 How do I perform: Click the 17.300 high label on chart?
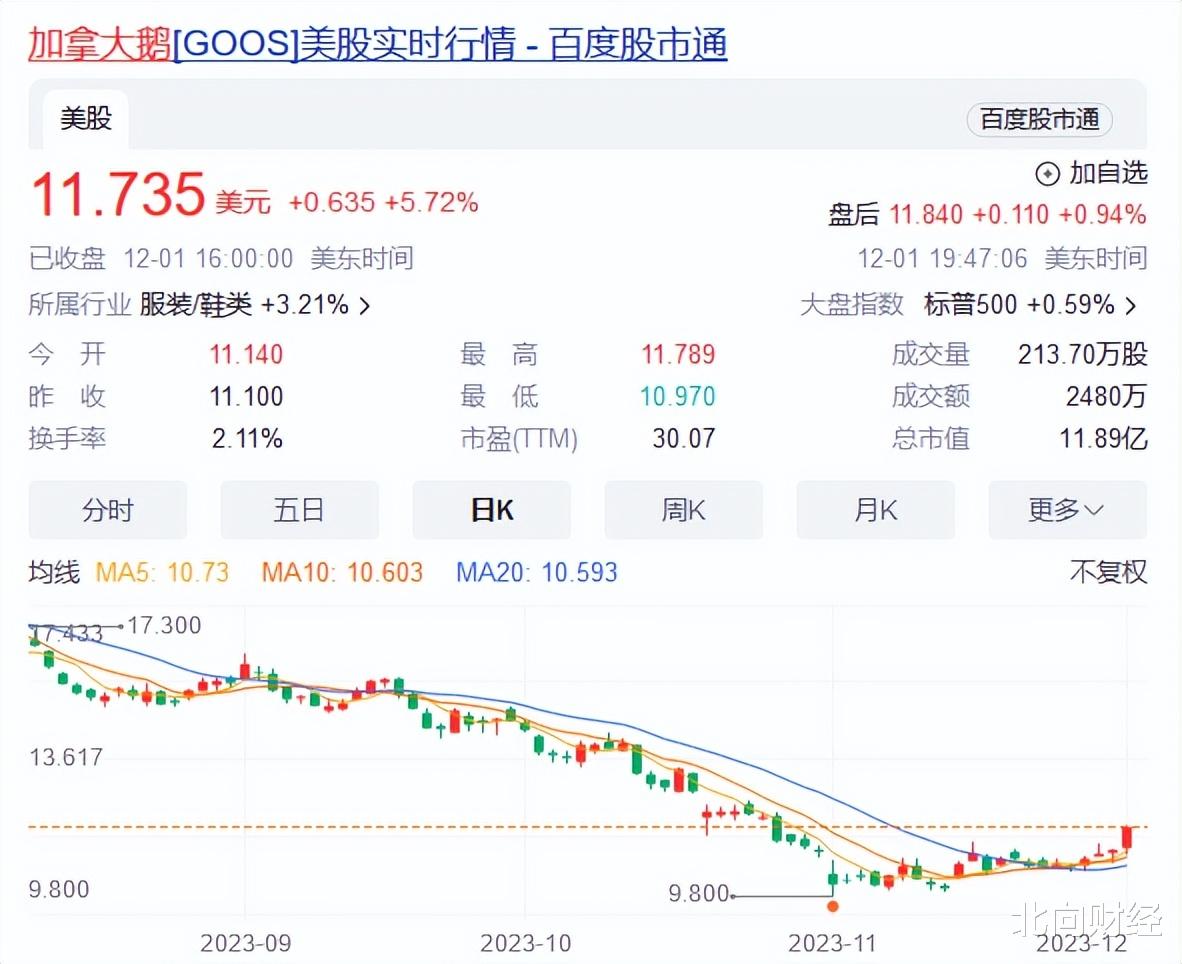point(164,626)
